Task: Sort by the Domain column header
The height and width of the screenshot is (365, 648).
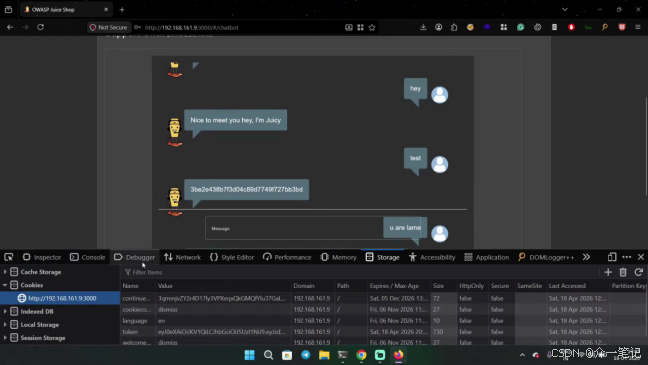Action: 312,286
